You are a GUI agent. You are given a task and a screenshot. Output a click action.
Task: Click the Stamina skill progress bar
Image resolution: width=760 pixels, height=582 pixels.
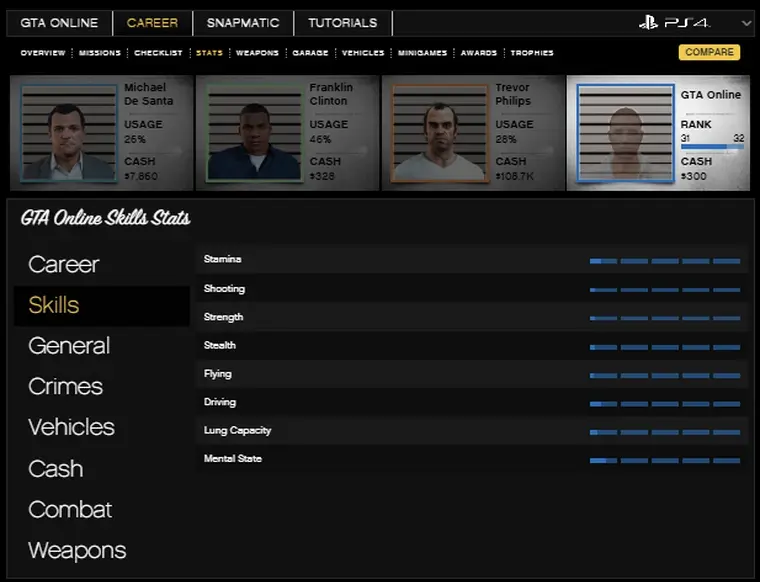[x=664, y=261]
